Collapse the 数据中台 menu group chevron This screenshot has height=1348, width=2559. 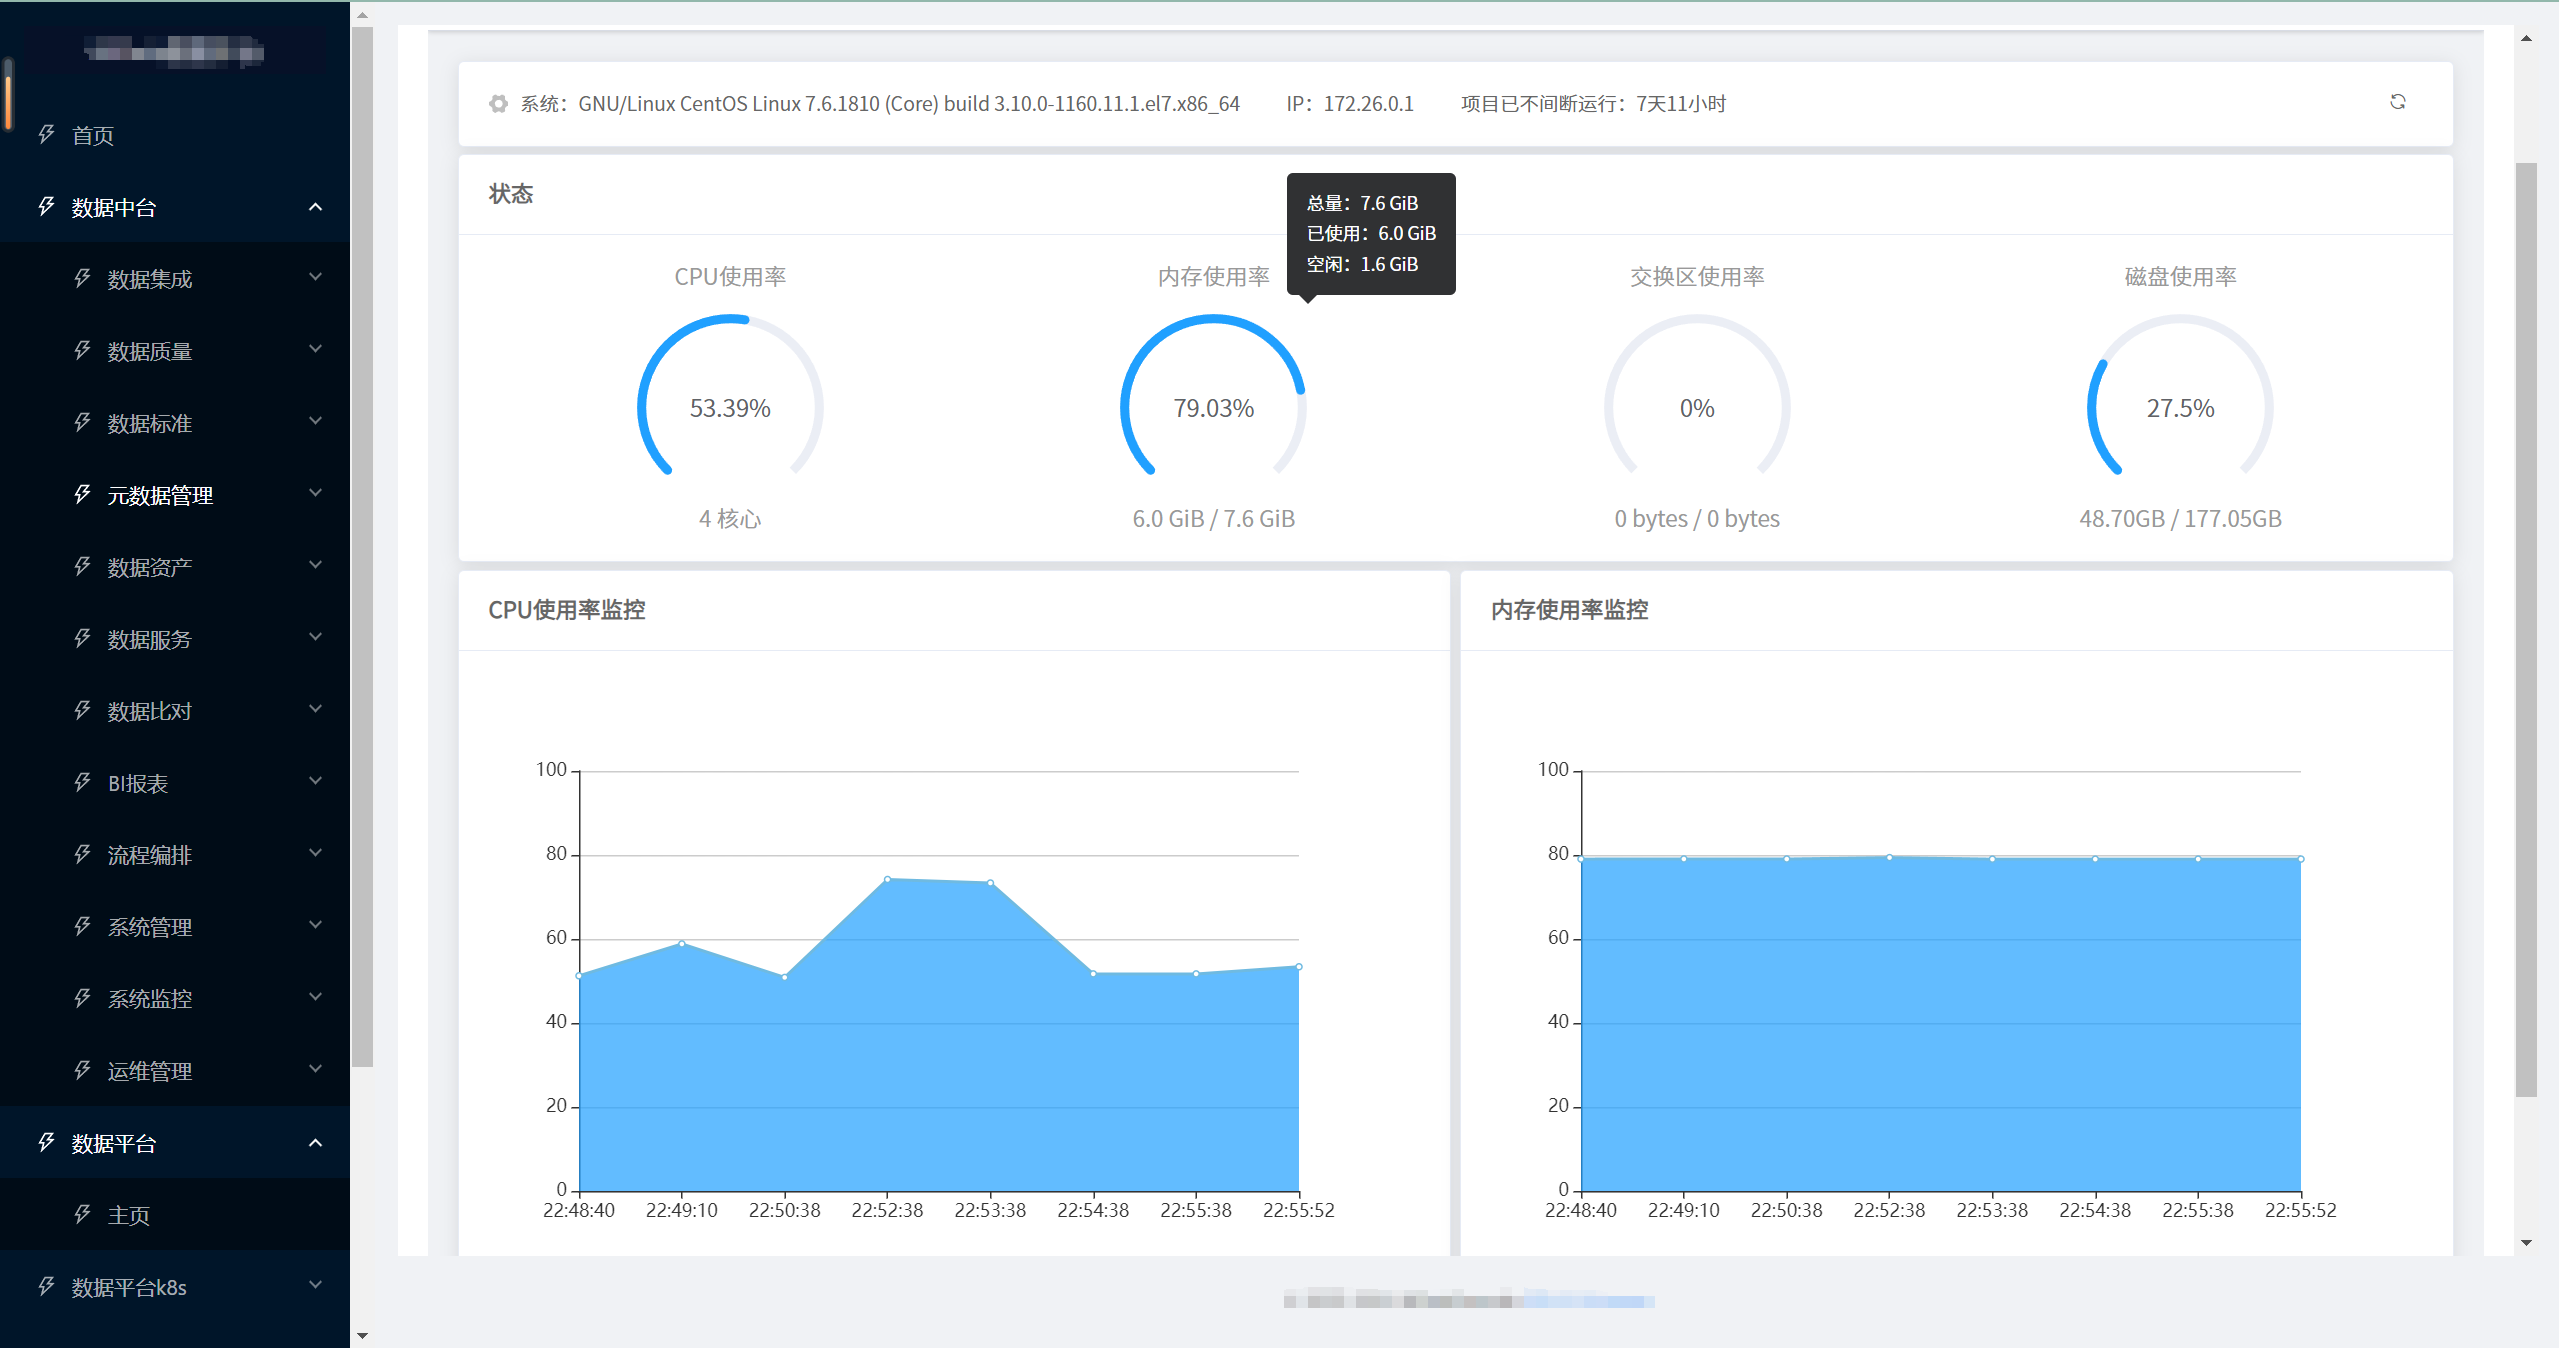click(x=316, y=207)
